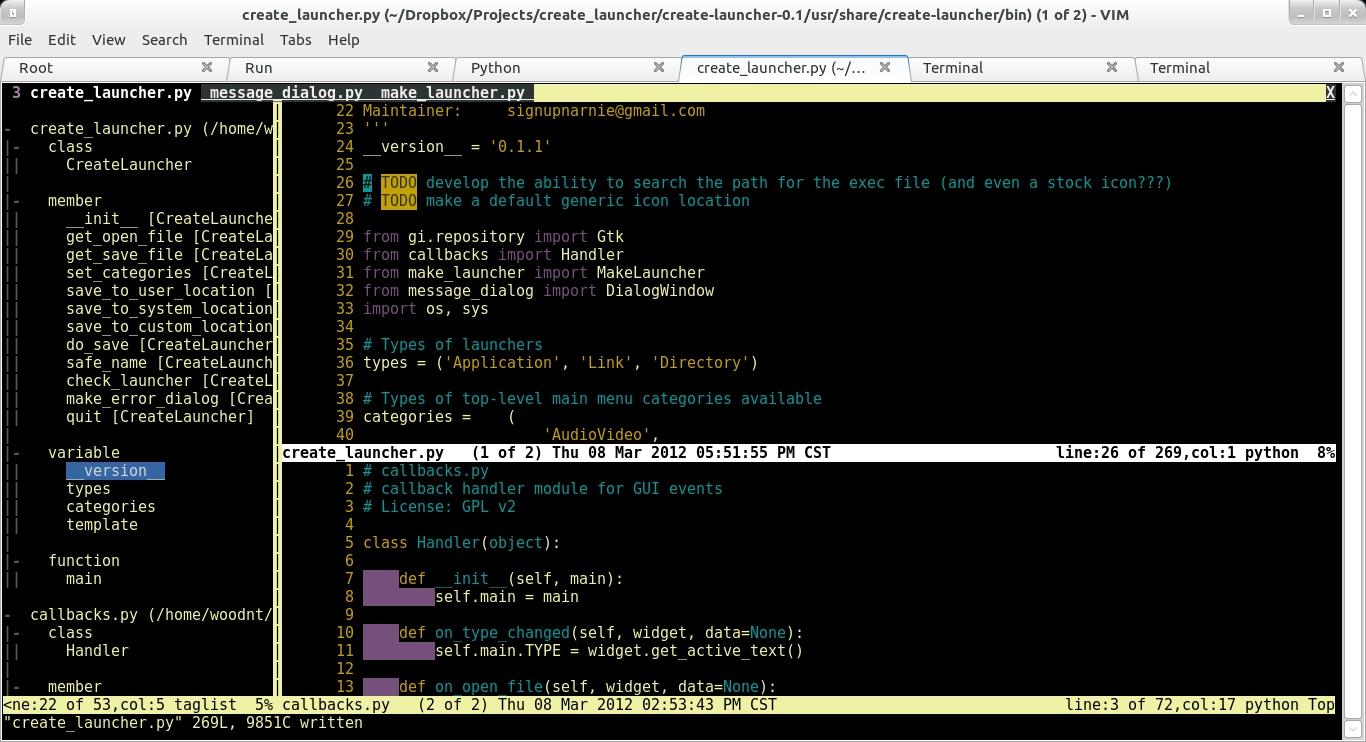Click the create_launcher.py window status line

(x=808, y=452)
